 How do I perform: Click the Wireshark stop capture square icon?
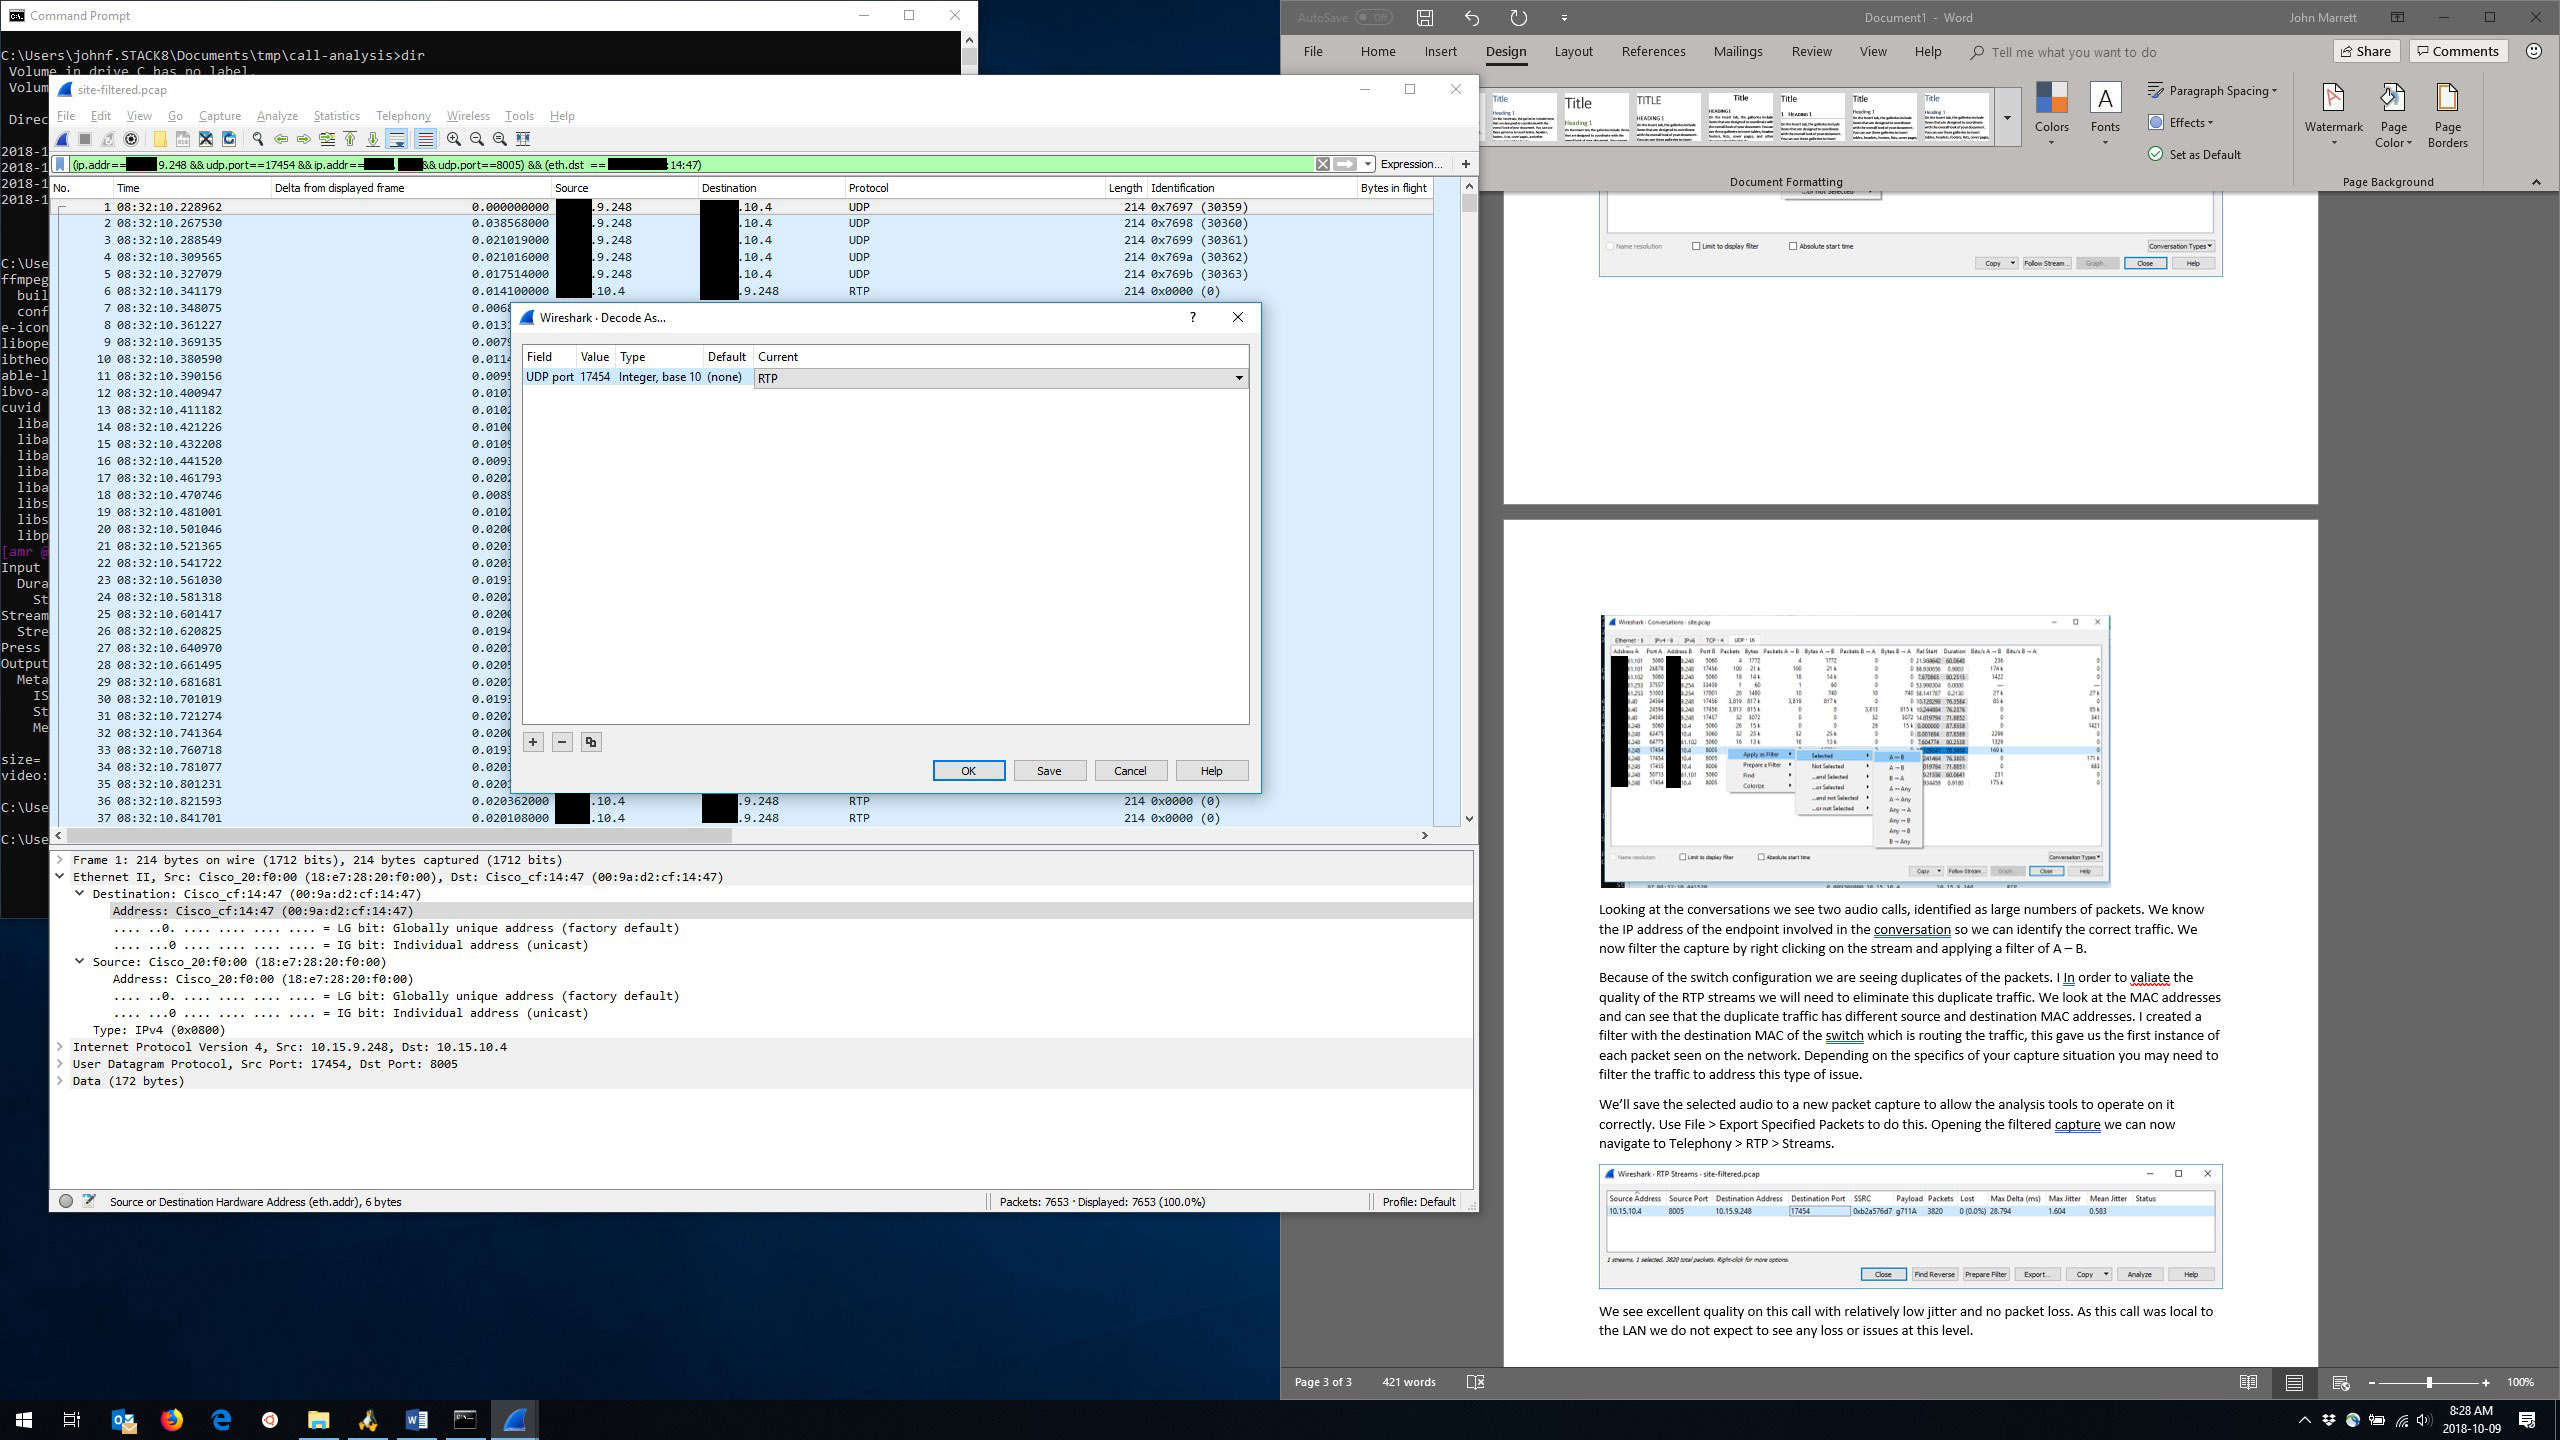point(85,139)
